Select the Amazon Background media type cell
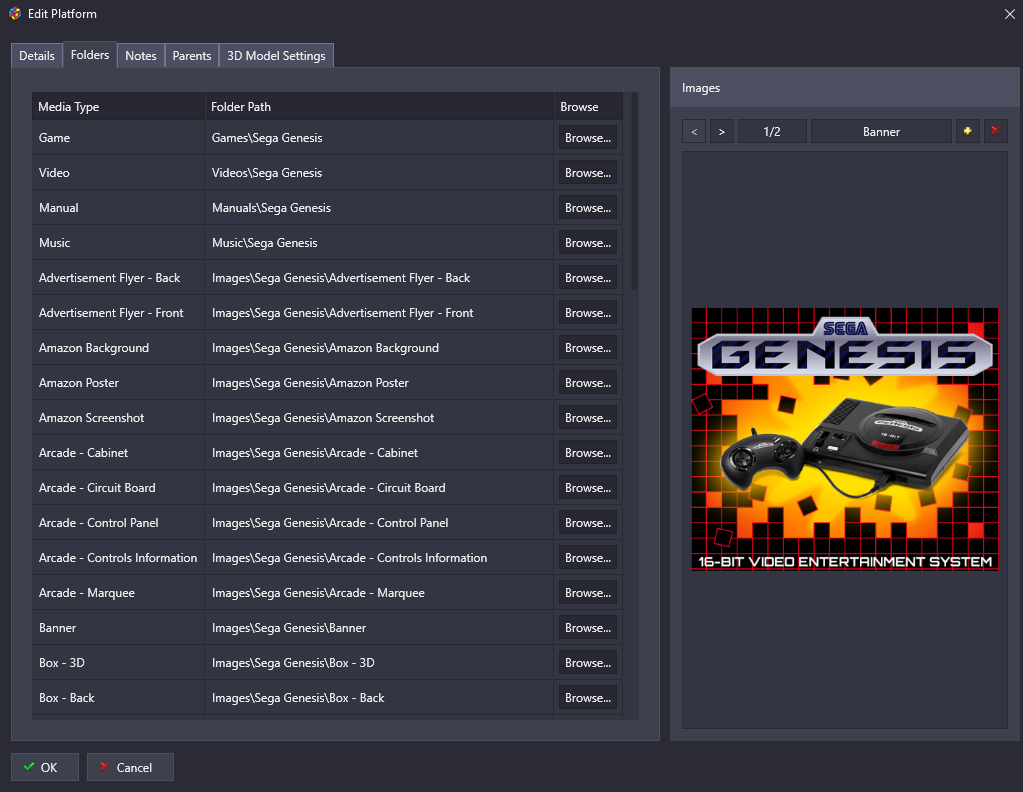This screenshot has height=792, width=1023. [118, 348]
